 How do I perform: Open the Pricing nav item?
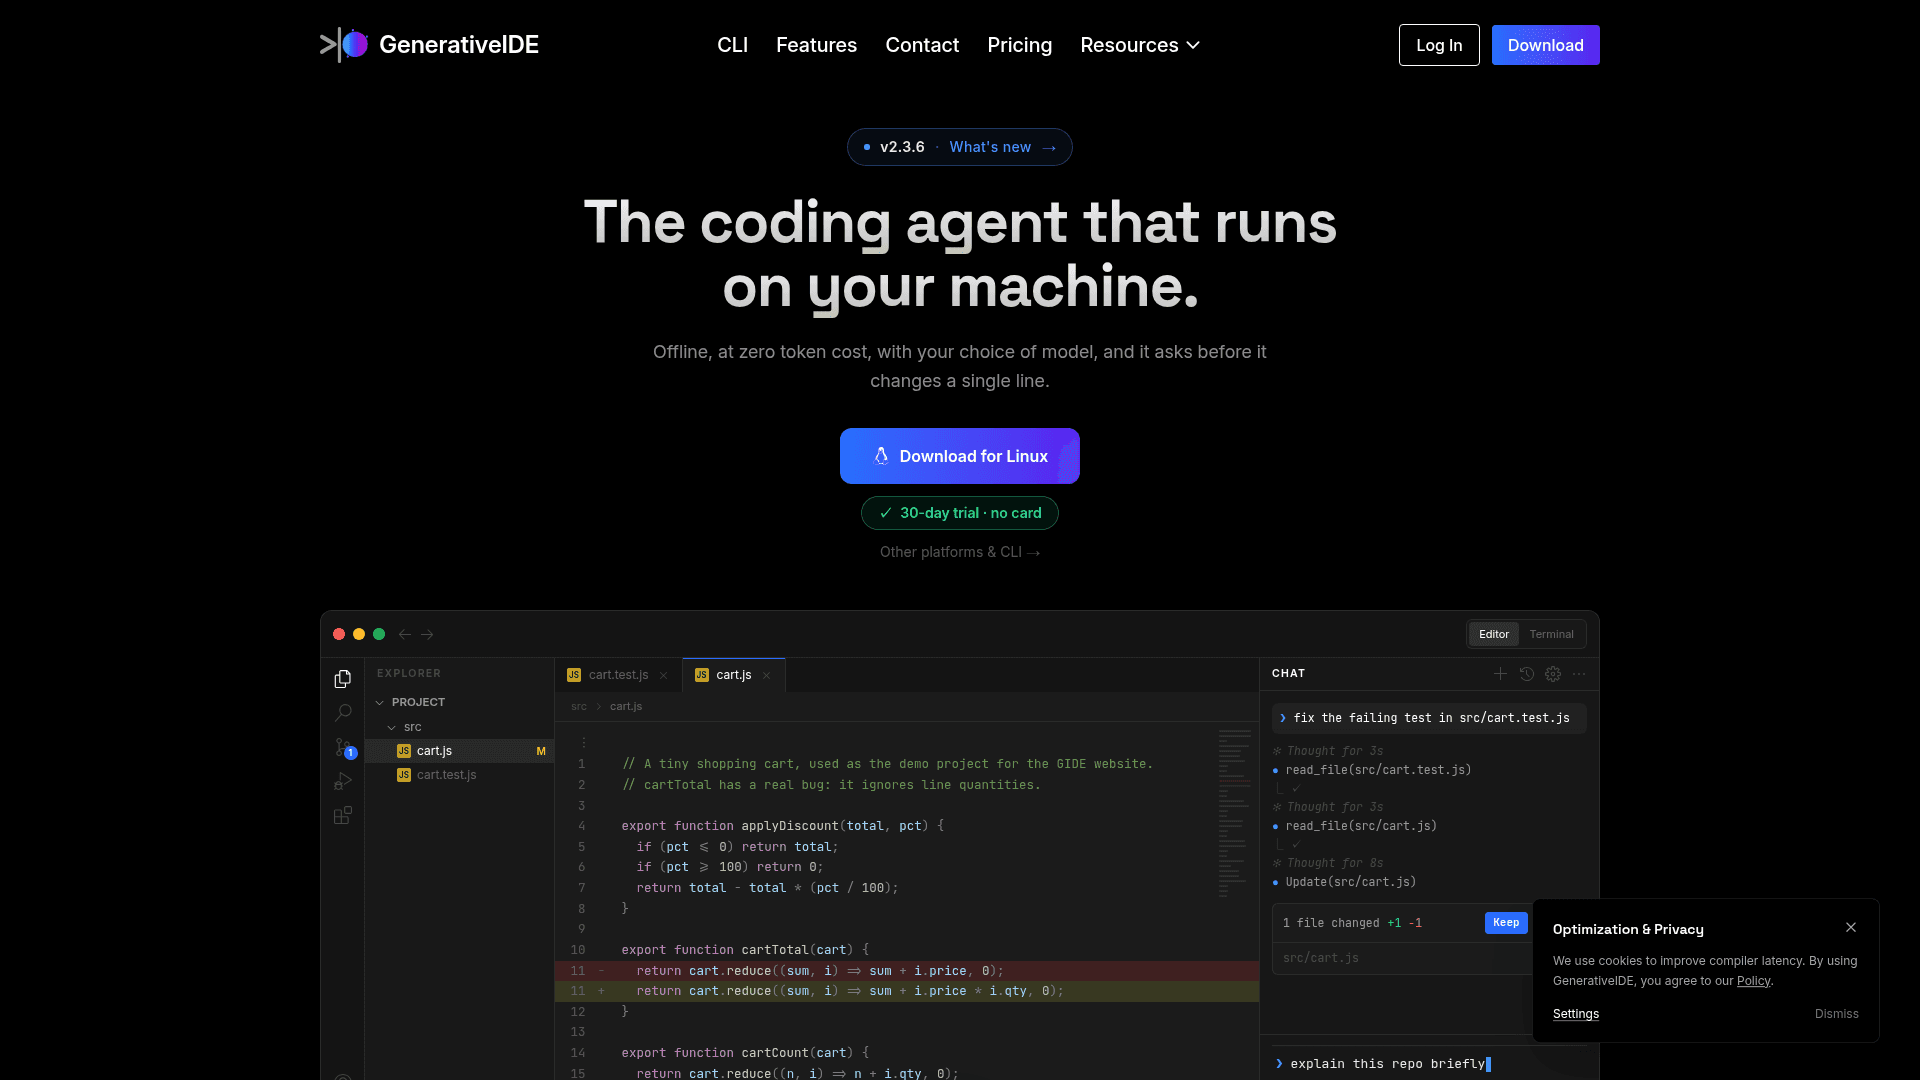(1019, 45)
